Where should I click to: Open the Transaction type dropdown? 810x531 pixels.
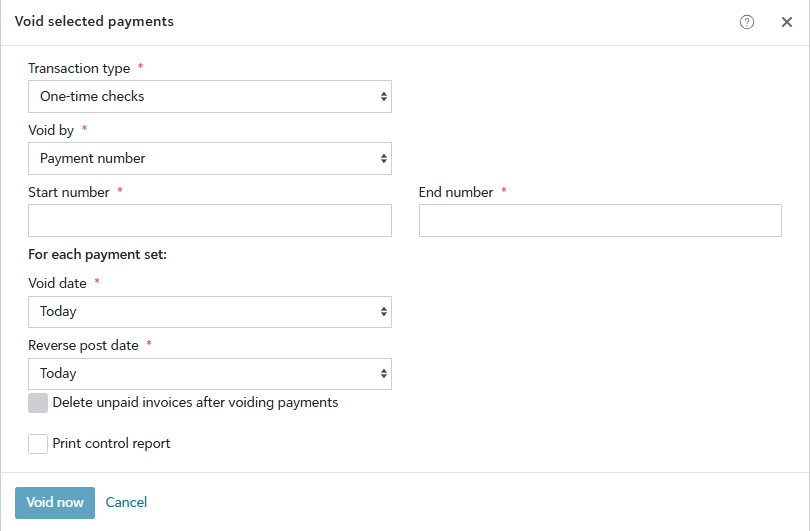210,97
